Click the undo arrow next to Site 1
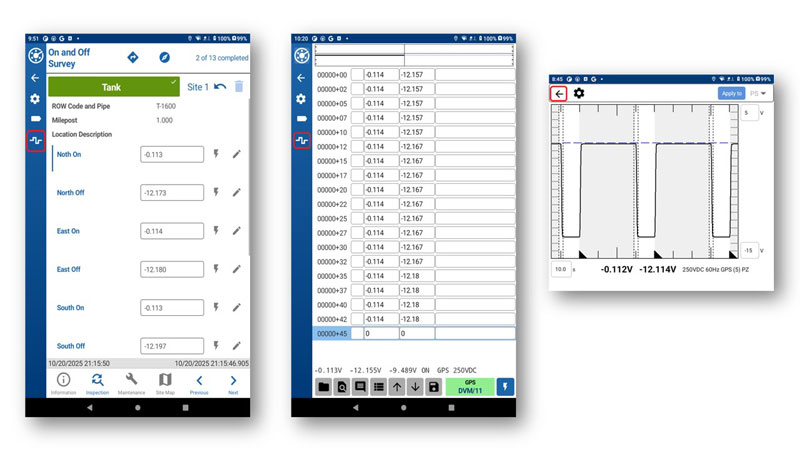Viewport: 800px width, 450px height. click(220, 88)
